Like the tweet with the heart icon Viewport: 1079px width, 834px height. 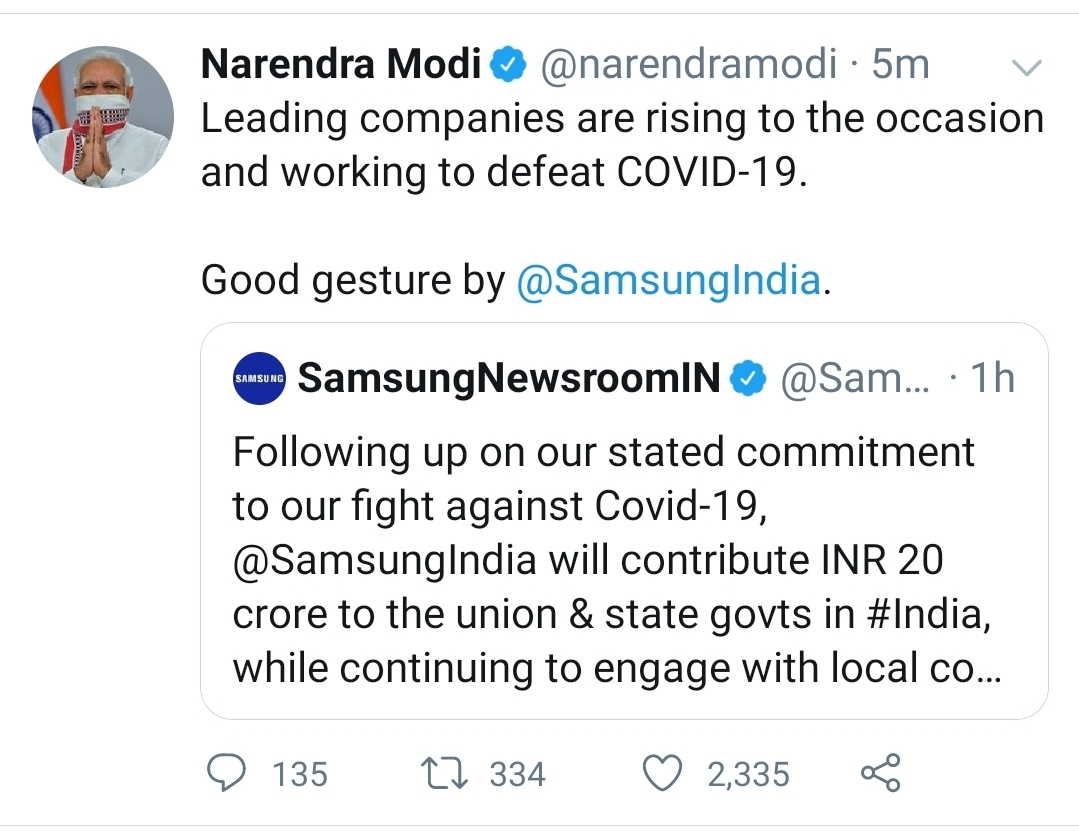click(x=662, y=773)
